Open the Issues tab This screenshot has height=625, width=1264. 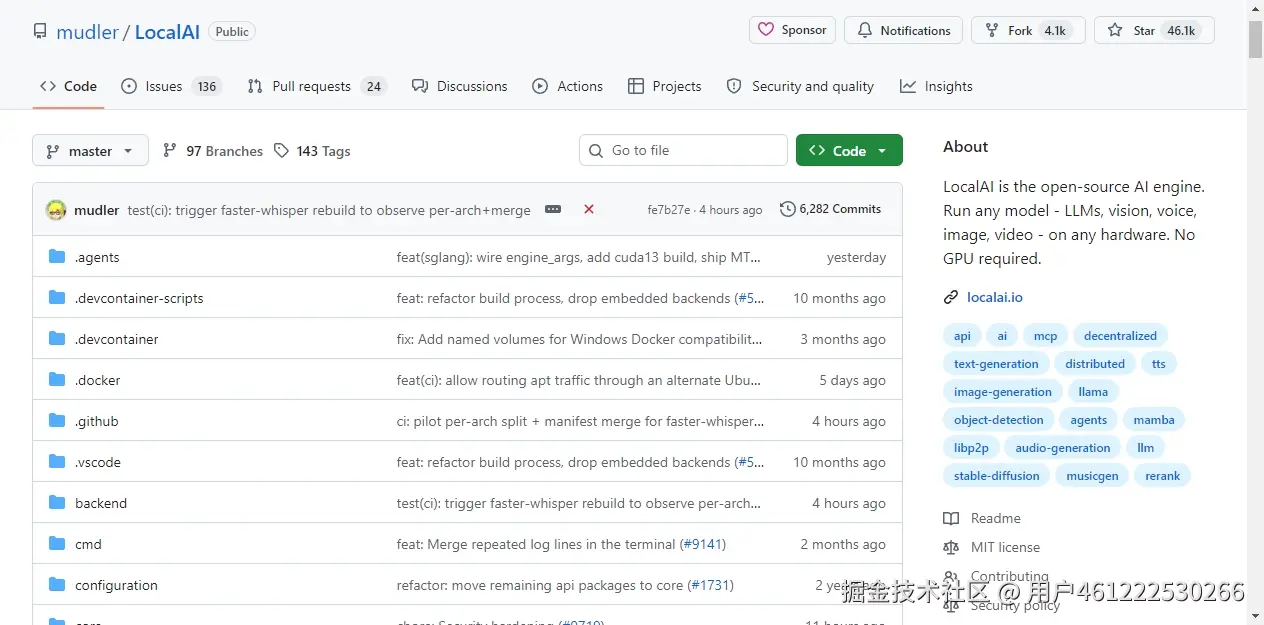coord(170,86)
